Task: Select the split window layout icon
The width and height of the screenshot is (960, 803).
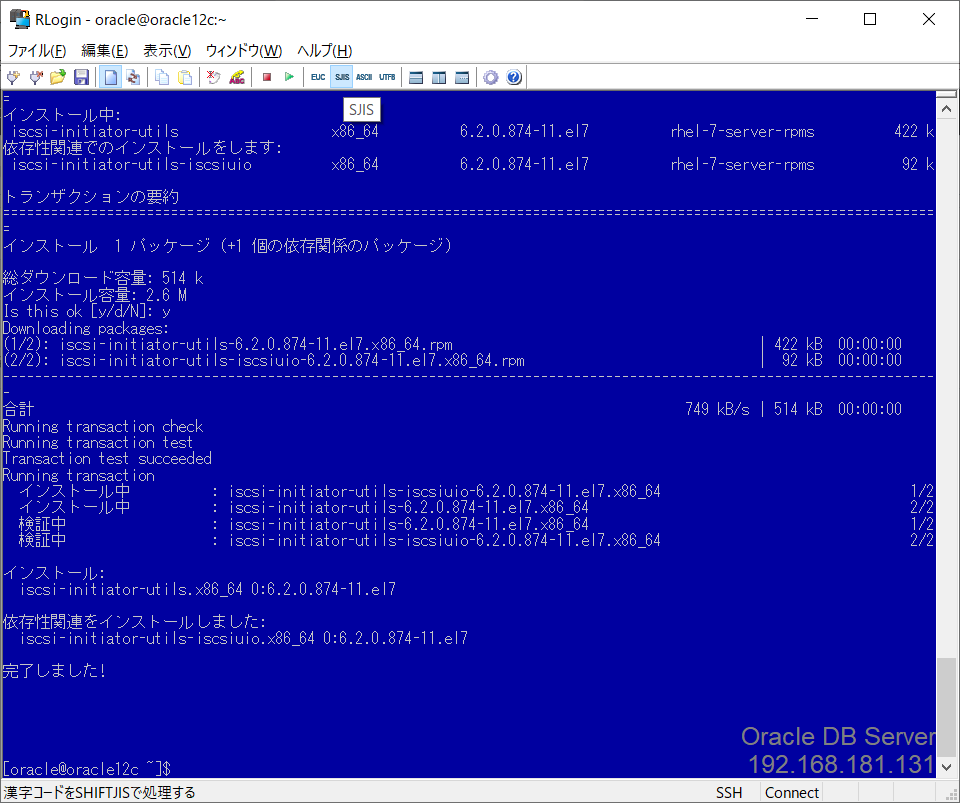Action: click(x=440, y=77)
